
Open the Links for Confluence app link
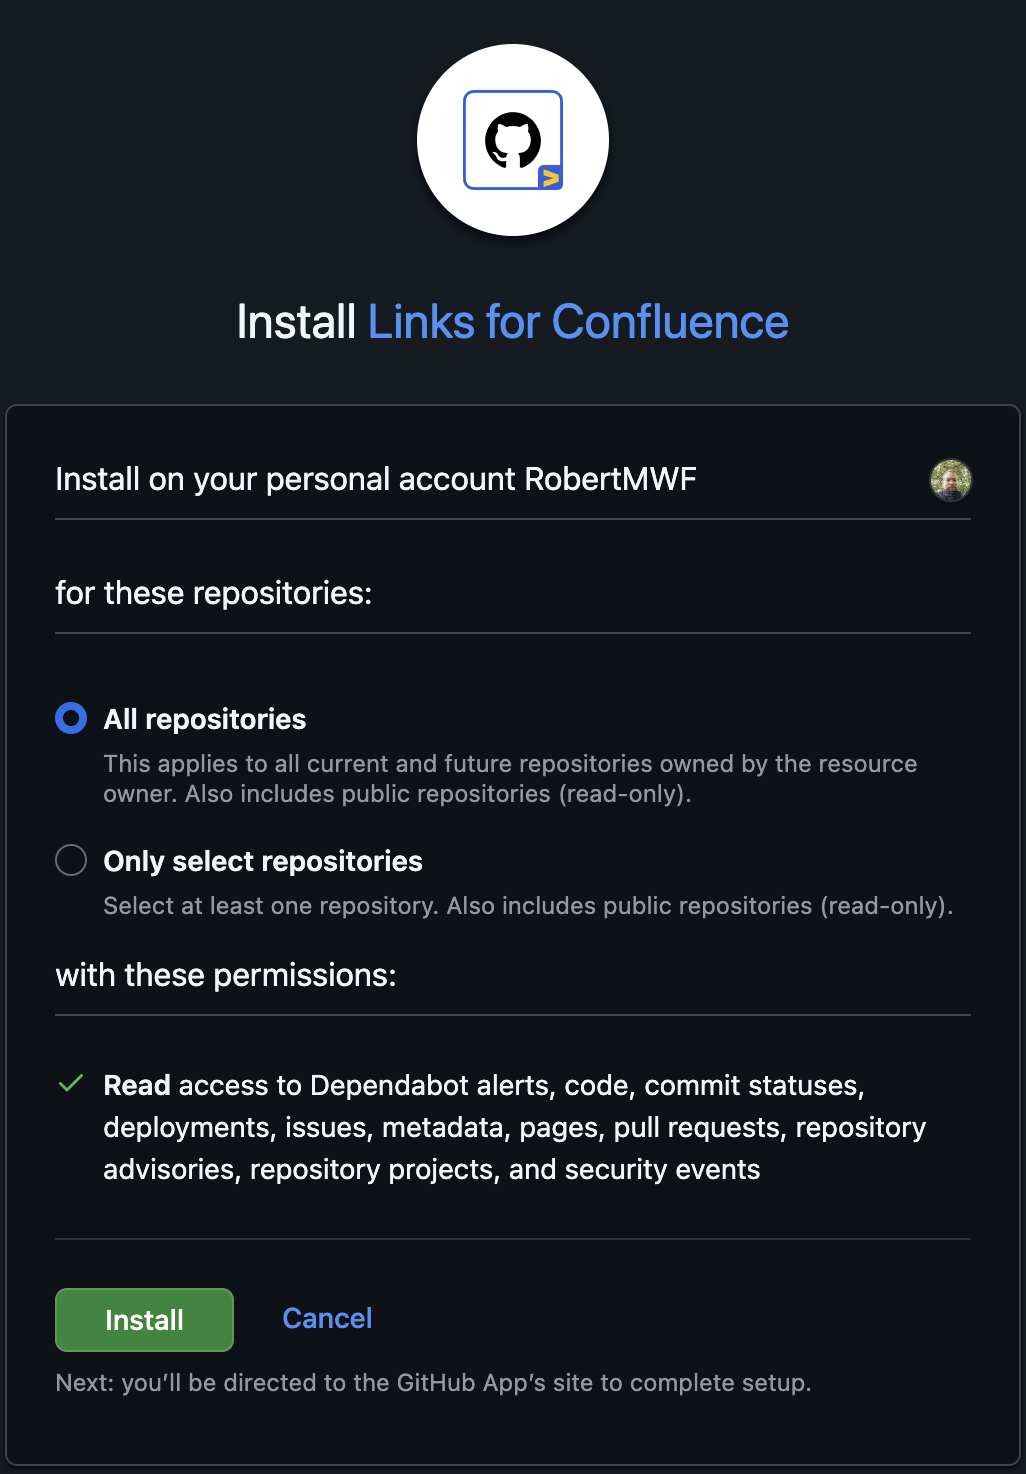pyautogui.click(x=578, y=322)
